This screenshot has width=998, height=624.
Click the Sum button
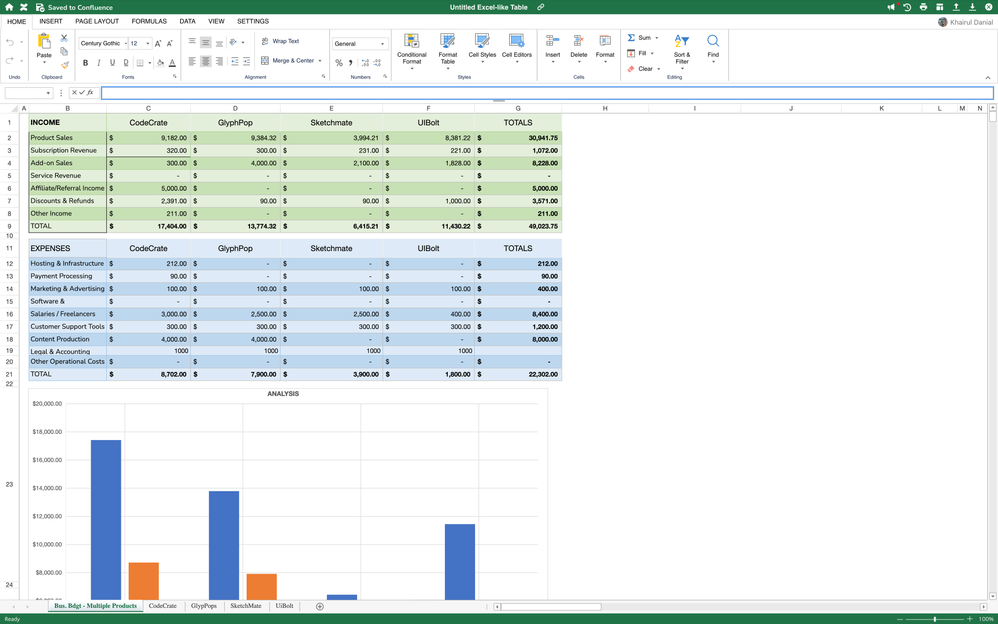click(643, 38)
